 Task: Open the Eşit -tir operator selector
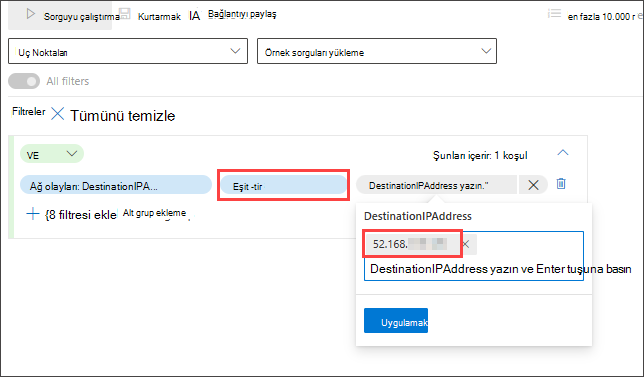click(x=283, y=186)
